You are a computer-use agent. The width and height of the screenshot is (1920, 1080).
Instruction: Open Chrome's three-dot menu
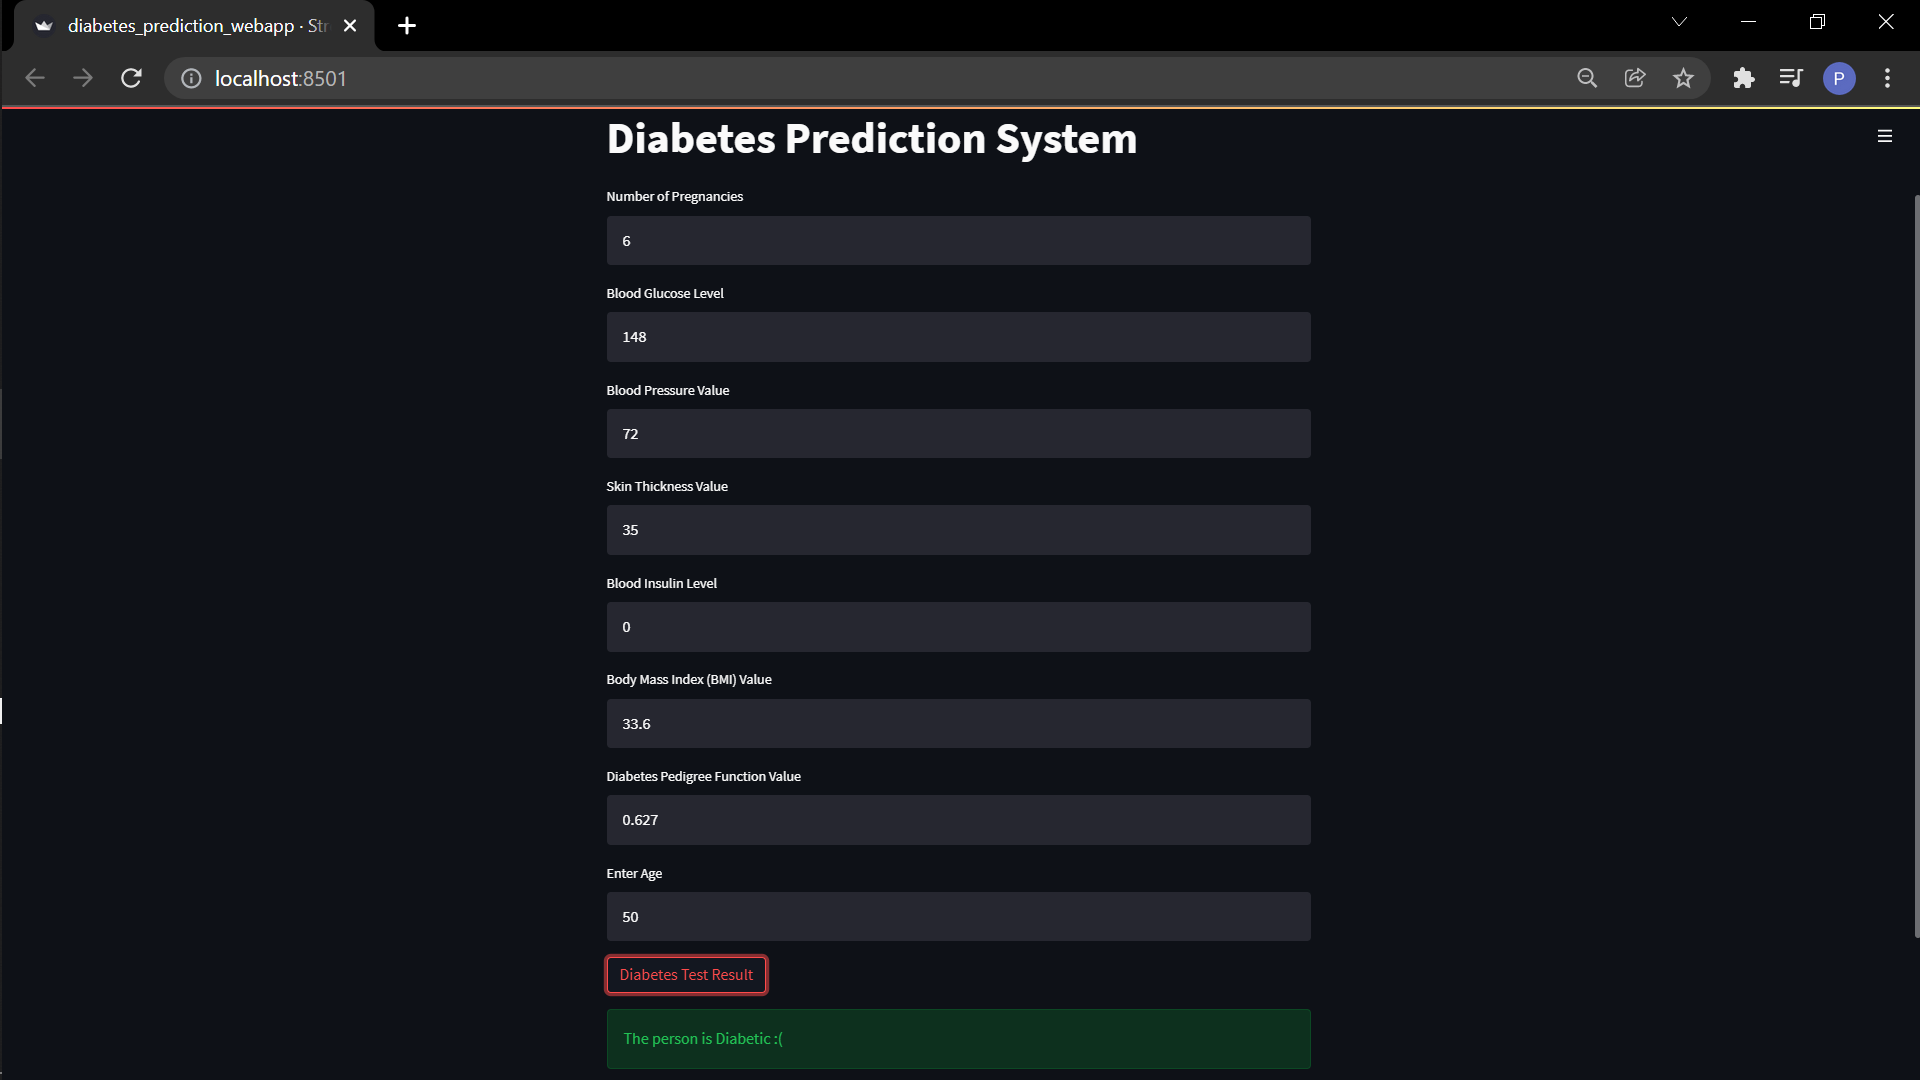click(1888, 78)
